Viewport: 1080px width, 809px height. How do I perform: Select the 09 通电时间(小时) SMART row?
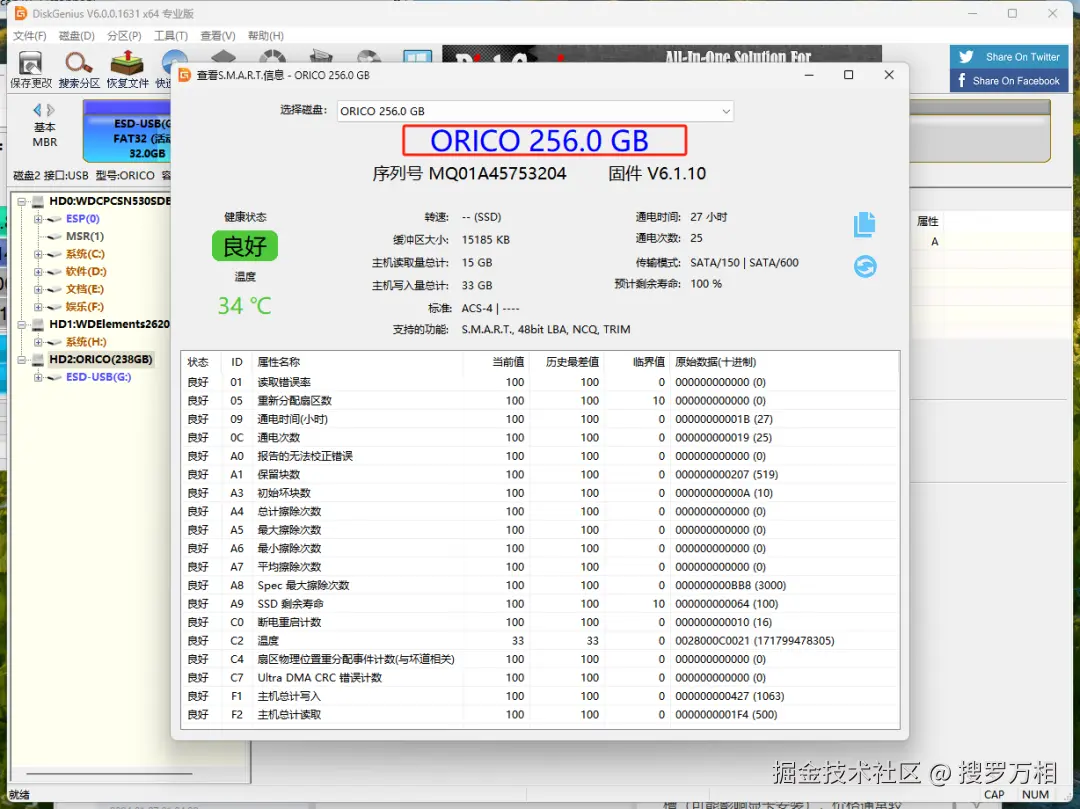click(x=540, y=419)
